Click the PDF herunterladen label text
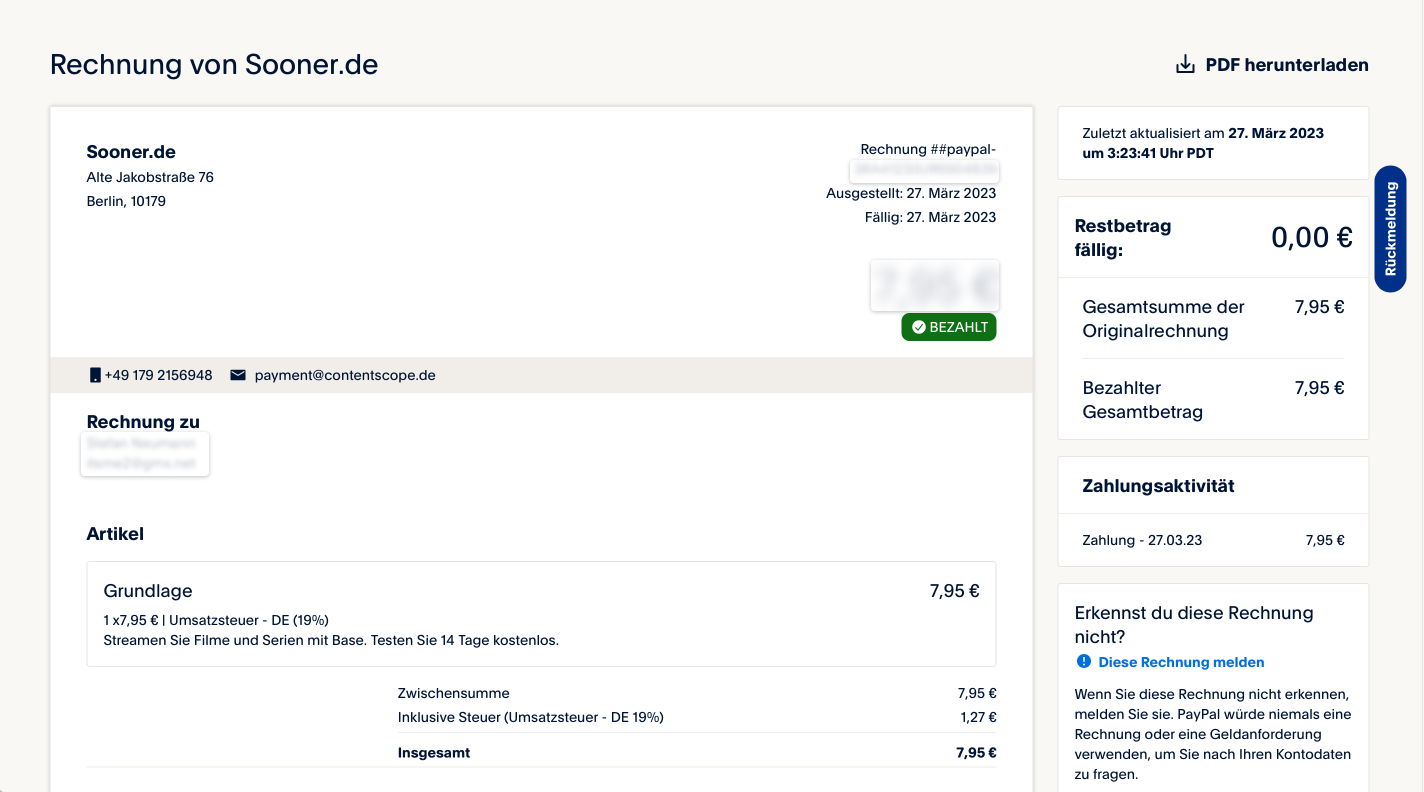 point(1287,65)
